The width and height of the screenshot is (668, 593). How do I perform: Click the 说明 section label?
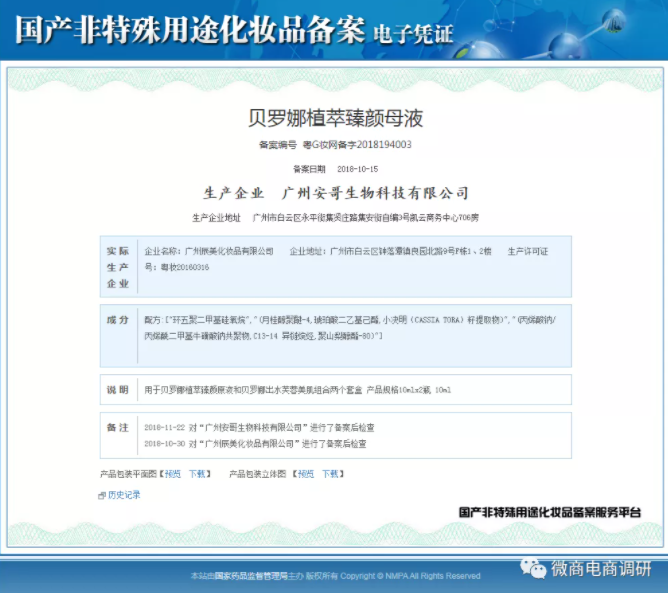pos(118,390)
